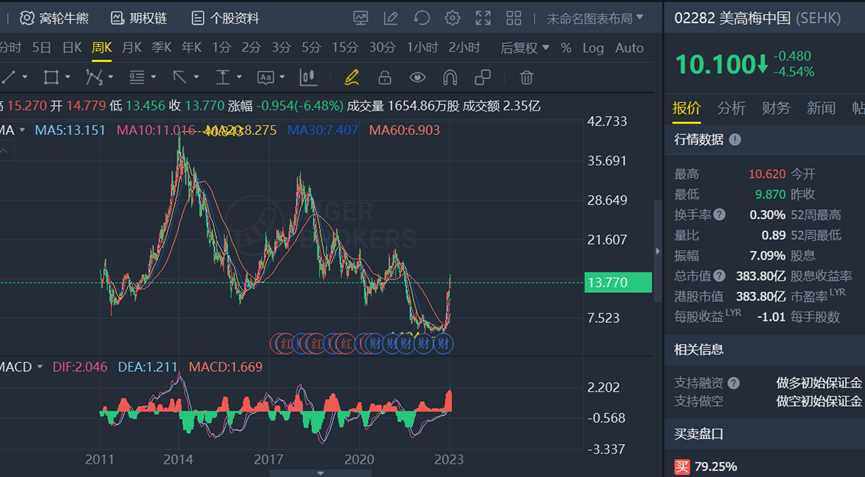This screenshot has width=865, height=477.
Task: Open wave pattern tool options arrow
Action: click(110, 77)
